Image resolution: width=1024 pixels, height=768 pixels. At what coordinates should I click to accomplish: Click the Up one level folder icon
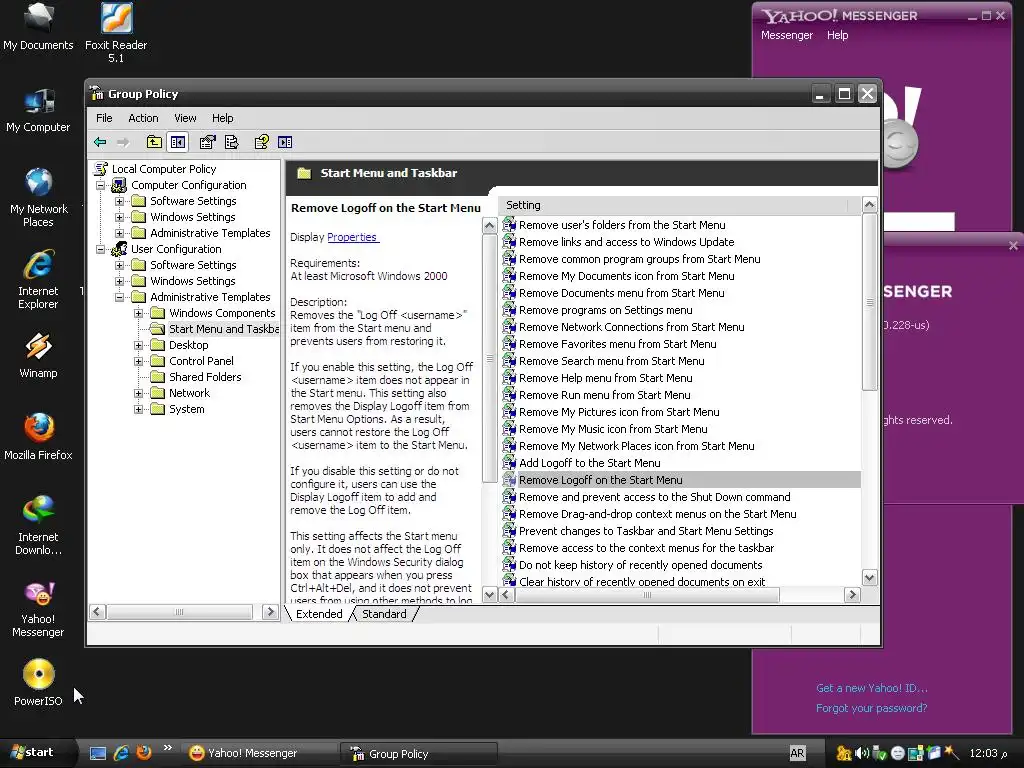[x=154, y=142]
